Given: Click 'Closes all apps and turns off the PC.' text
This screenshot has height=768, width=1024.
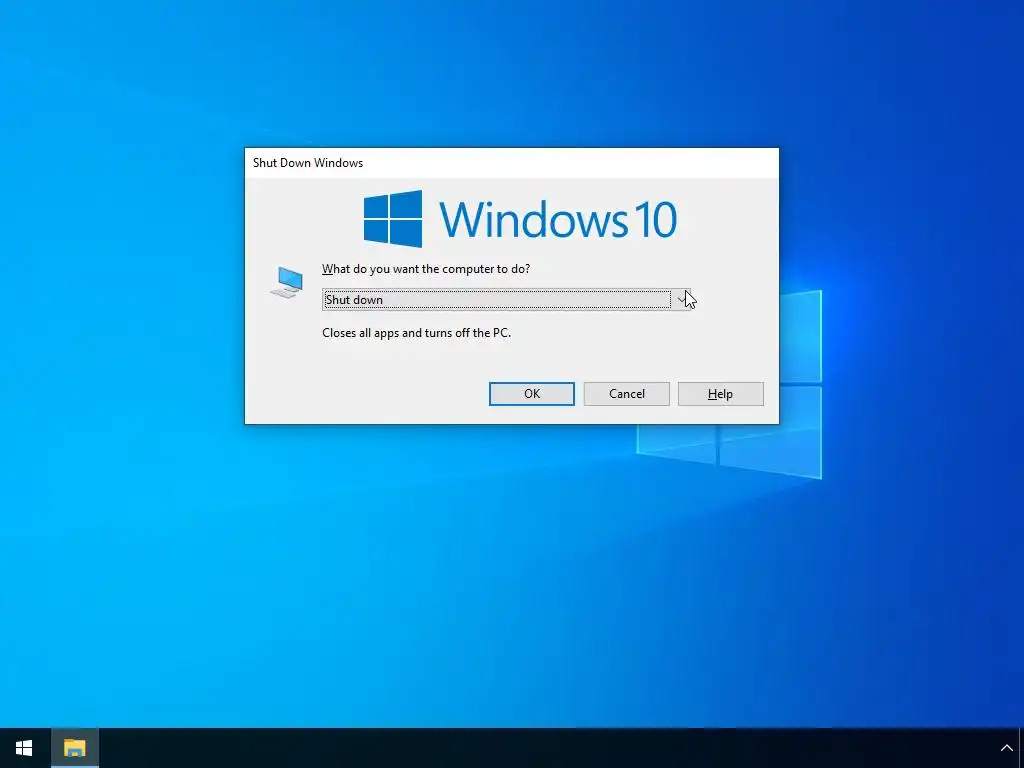Looking at the screenshot, I should [x=416, y=333].
